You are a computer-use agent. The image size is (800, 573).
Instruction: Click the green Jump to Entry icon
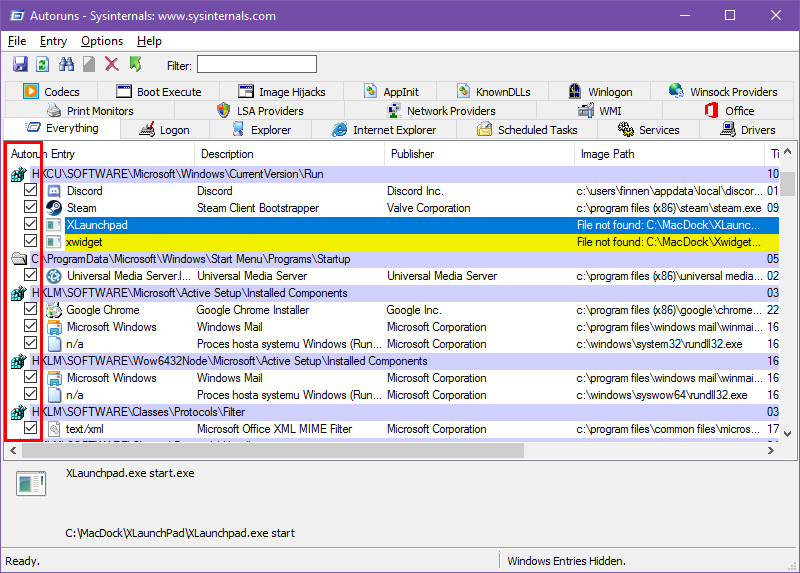point(135,64)
